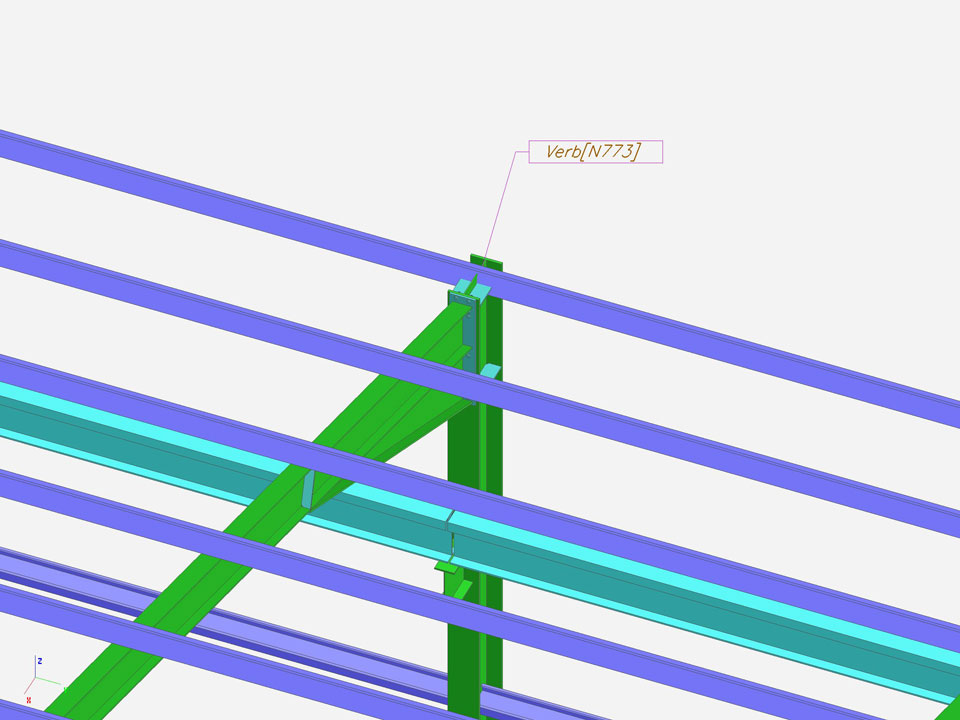960x720 pixels.
Task: Click the blue Z axis label in triad
Action: (x=38, y=661)
